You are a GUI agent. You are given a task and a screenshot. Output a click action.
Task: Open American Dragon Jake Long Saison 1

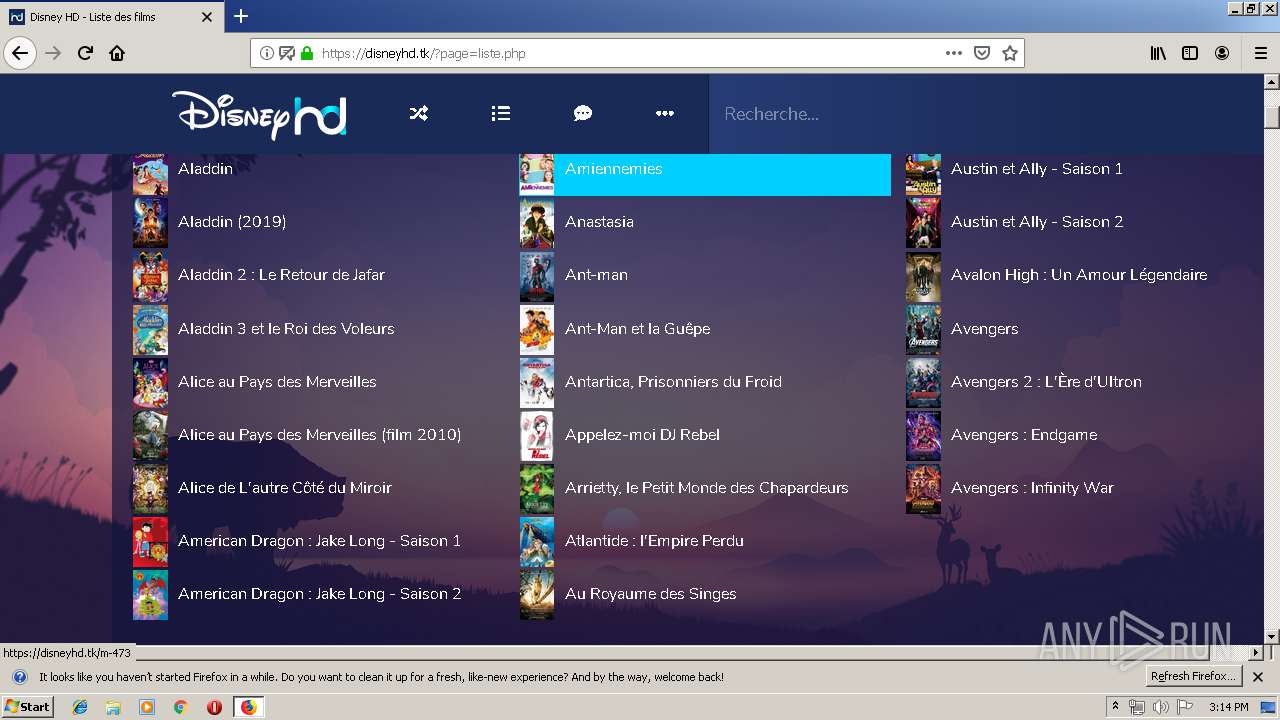319,540
